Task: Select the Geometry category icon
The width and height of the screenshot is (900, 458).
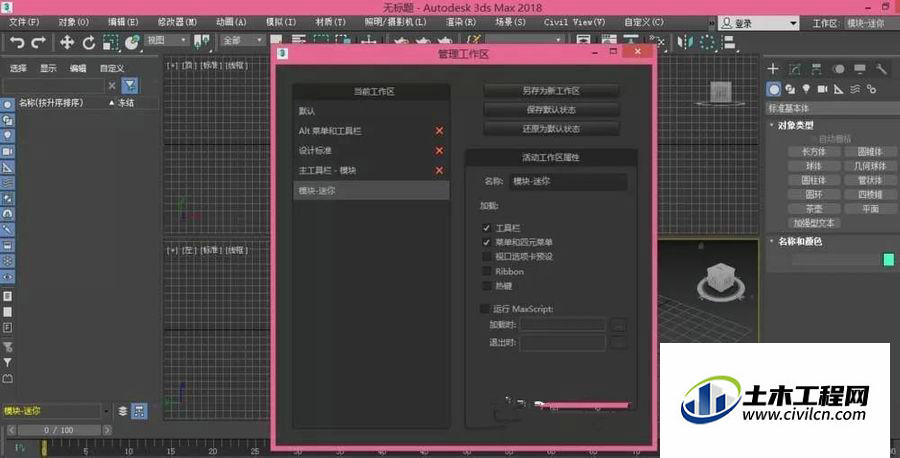Action: 774,90
